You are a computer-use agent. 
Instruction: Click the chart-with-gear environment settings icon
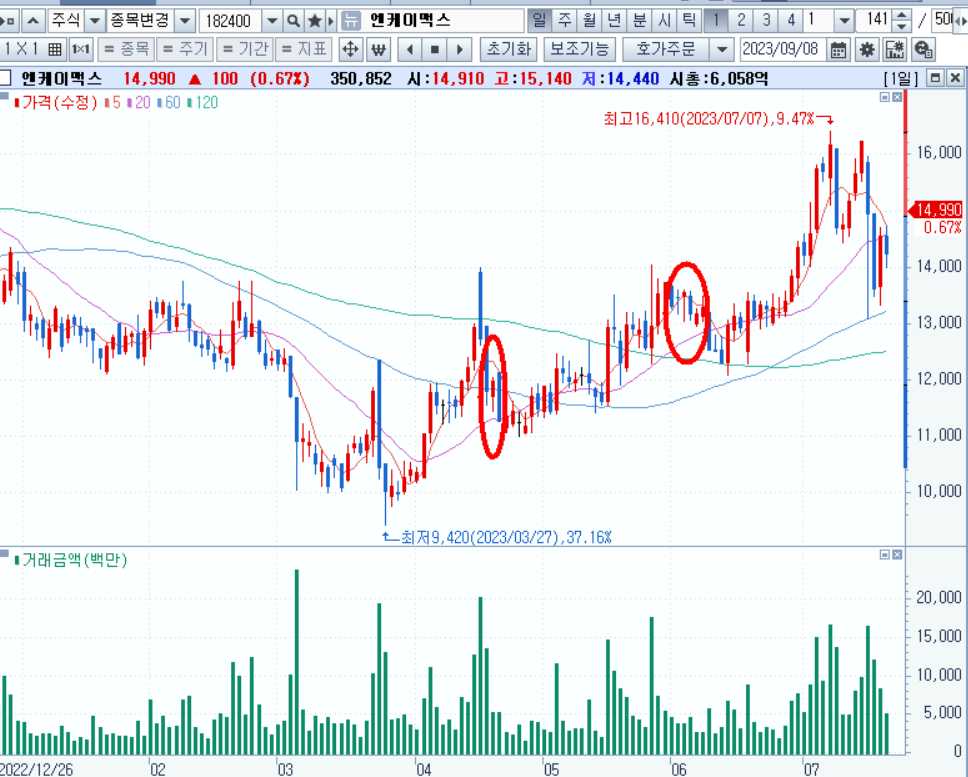click(x=895, y=49)
